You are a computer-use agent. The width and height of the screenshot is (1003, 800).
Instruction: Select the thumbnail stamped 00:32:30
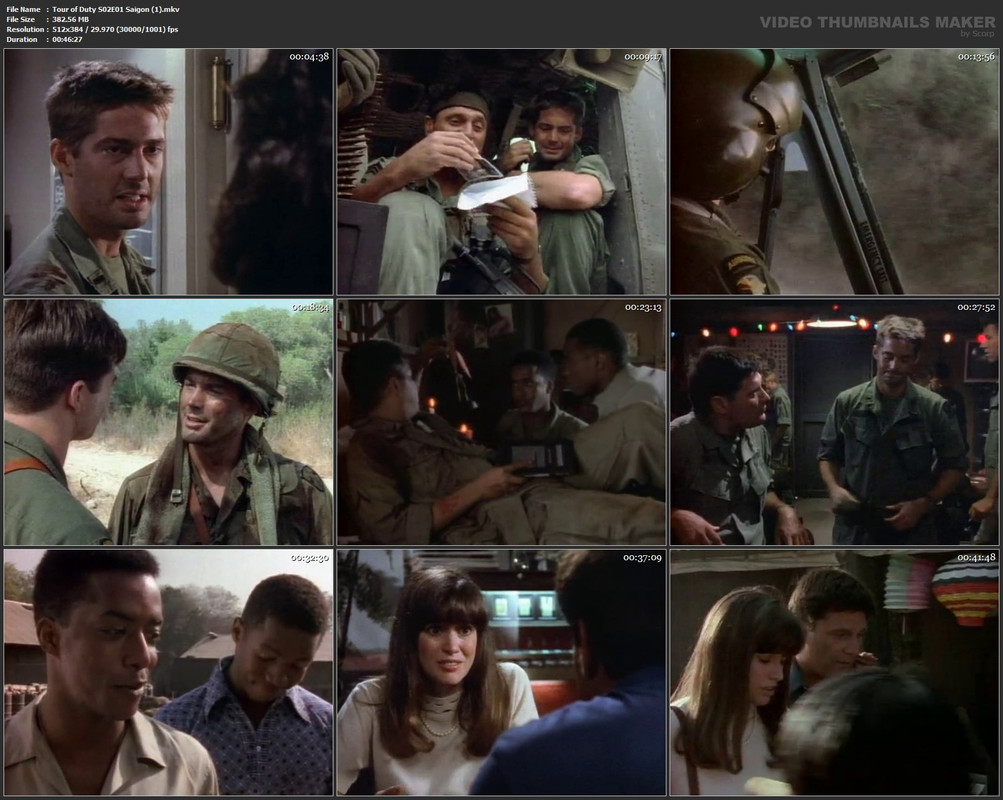tap(168, 672)
